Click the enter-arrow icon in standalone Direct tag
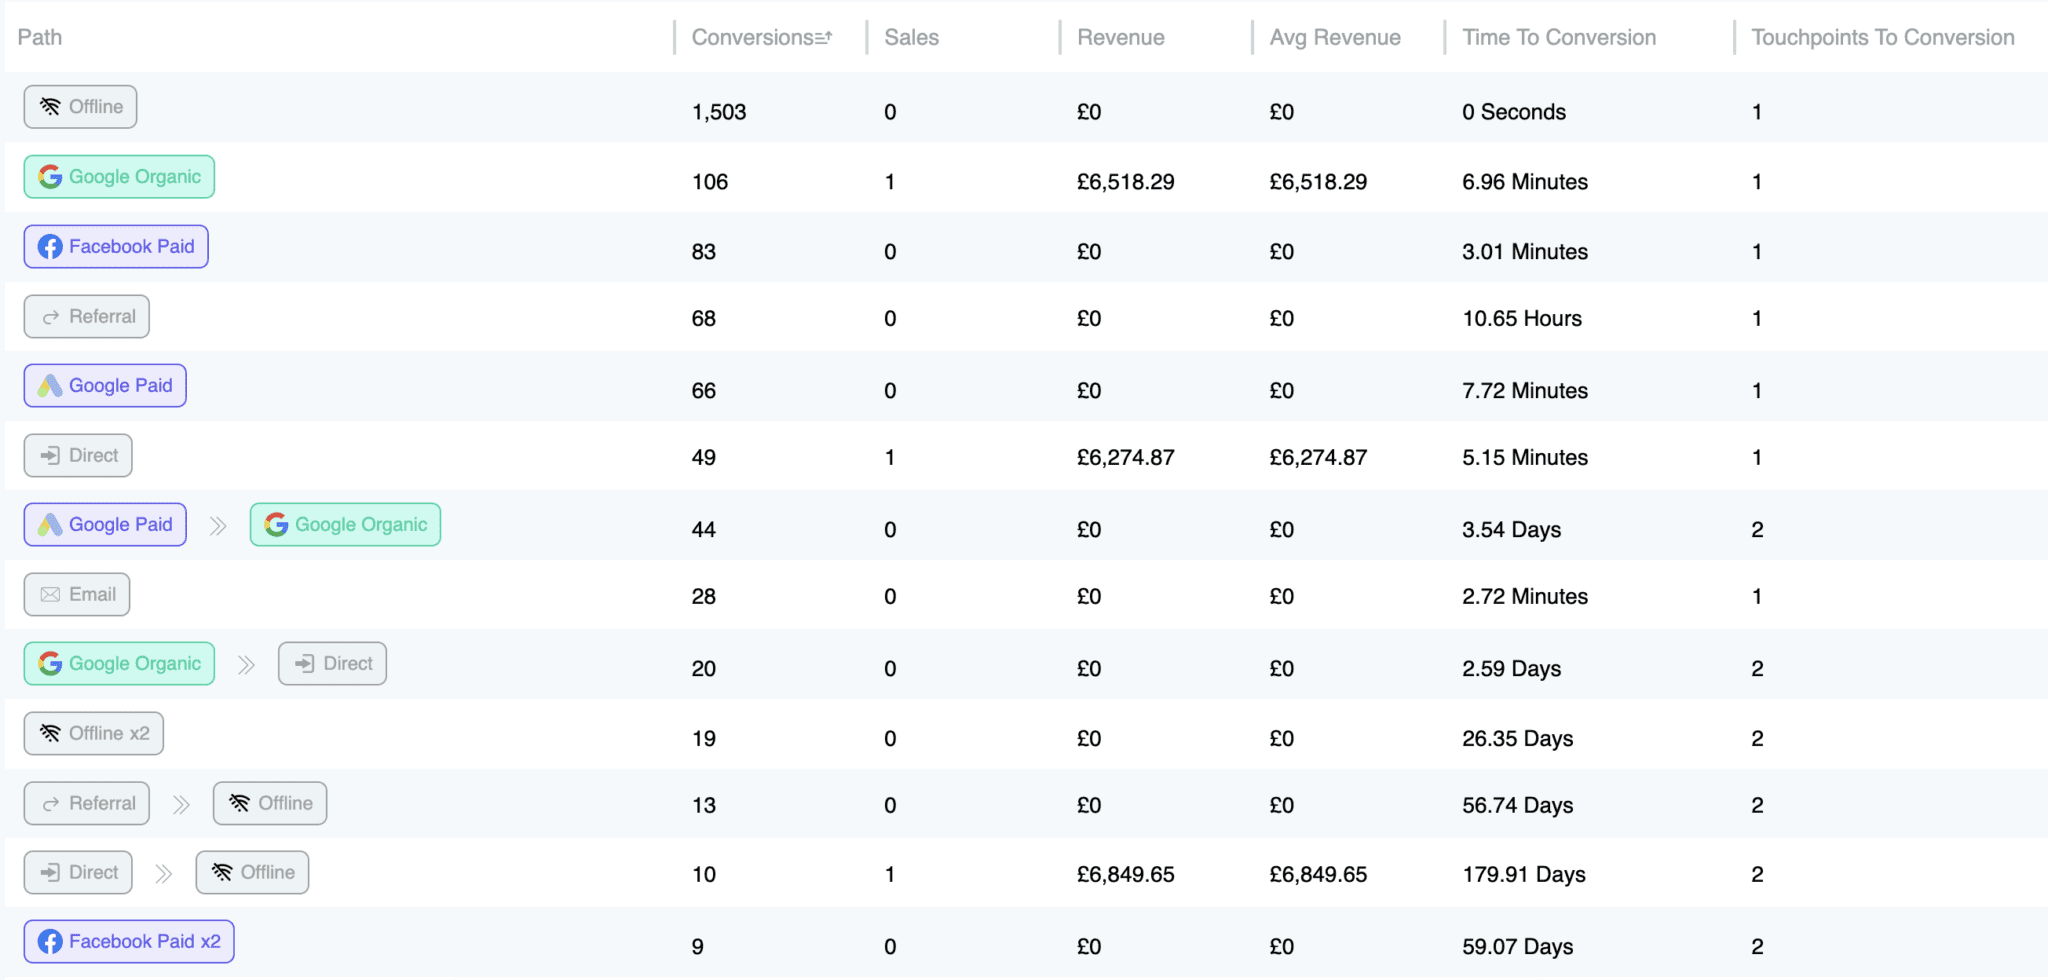This screenshot has width=2048, height=980. point(50,456)
